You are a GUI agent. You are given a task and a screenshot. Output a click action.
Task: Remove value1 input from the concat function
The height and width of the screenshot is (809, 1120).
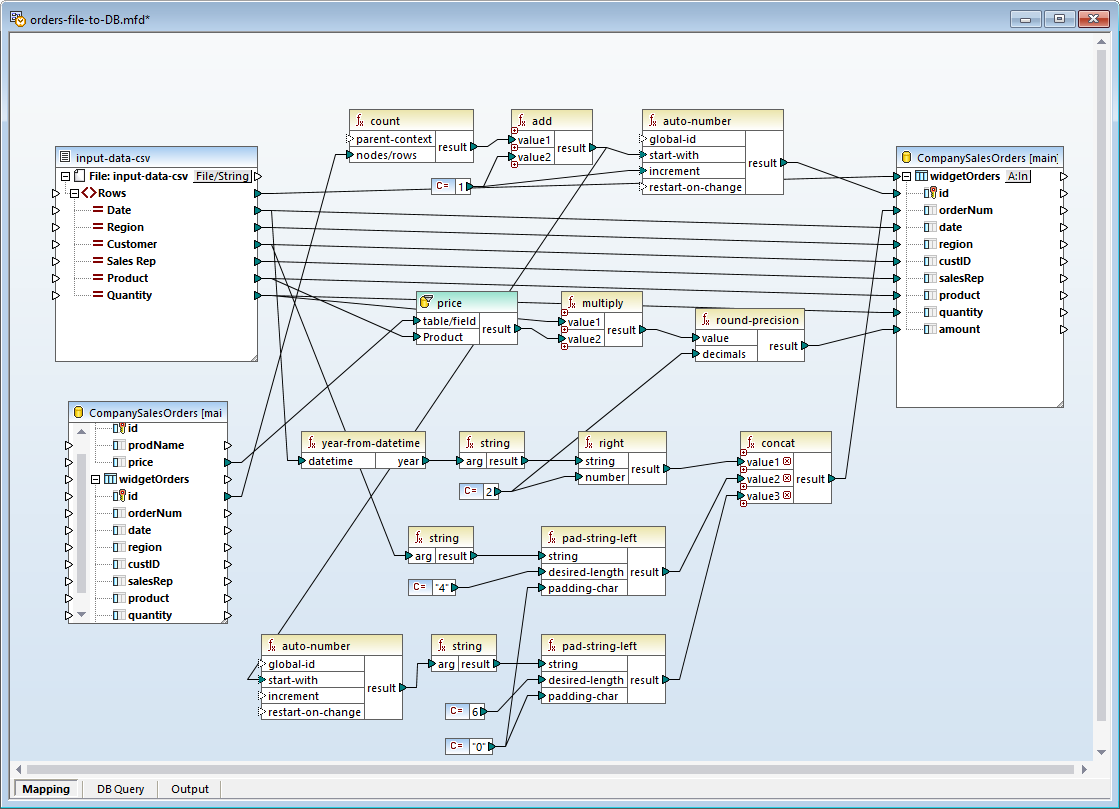(x=788, y=462)
